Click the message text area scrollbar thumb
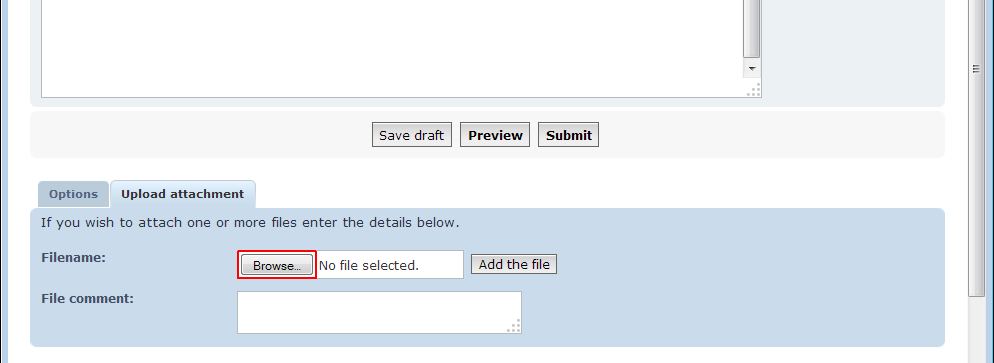Viewport: 994px width, 363px height. point(752,29)
